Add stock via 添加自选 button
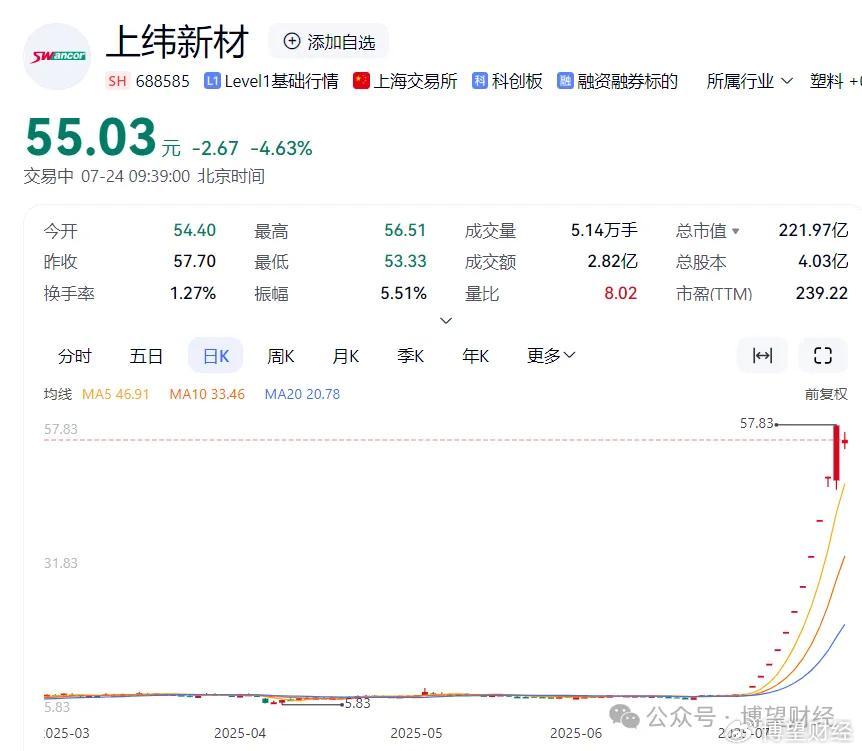 (329, 42)
